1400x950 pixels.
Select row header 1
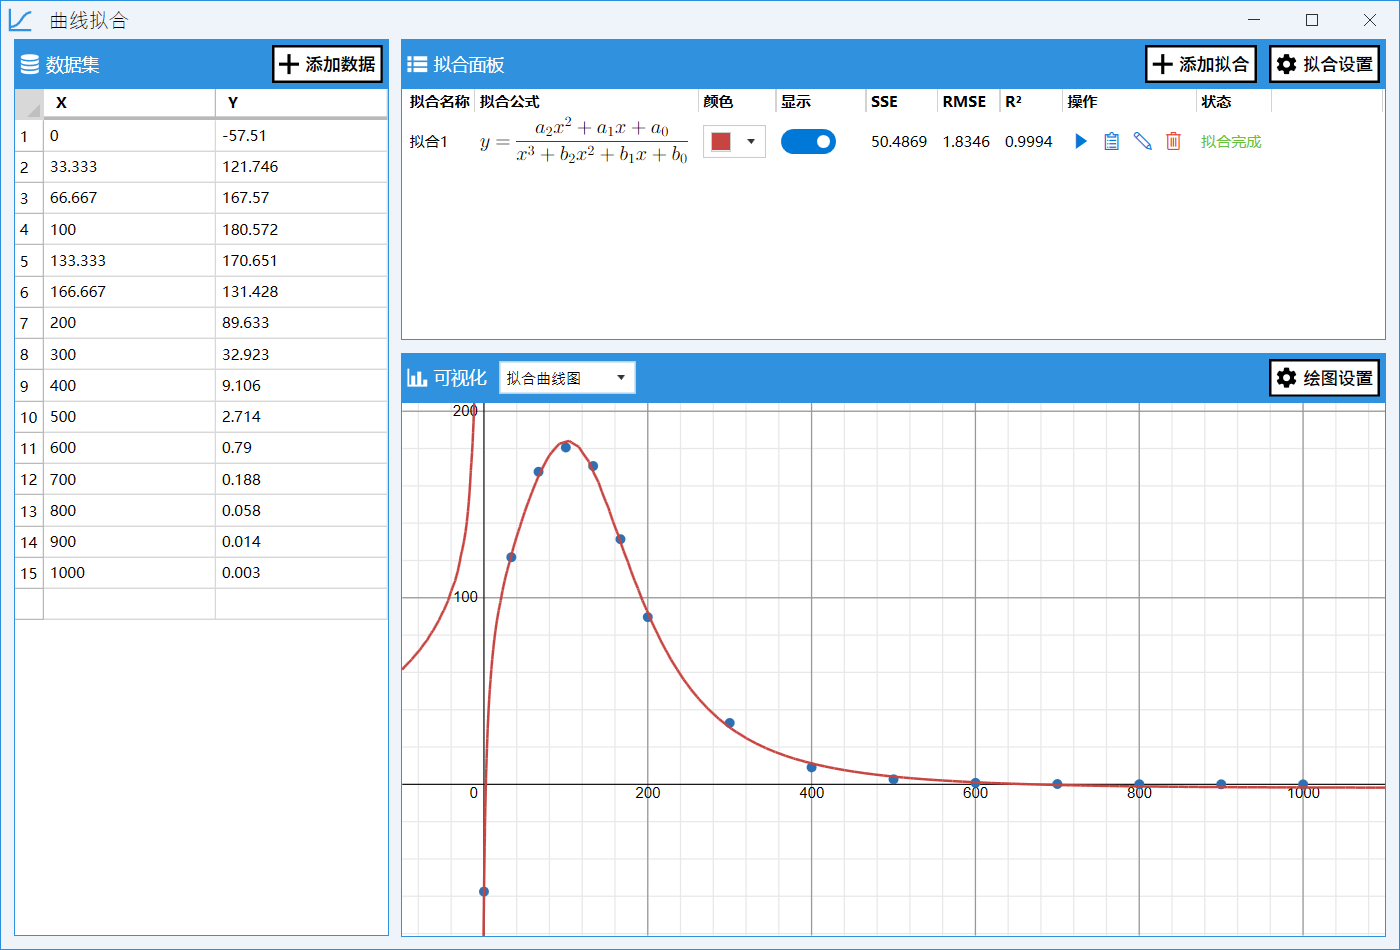(29, 136)
